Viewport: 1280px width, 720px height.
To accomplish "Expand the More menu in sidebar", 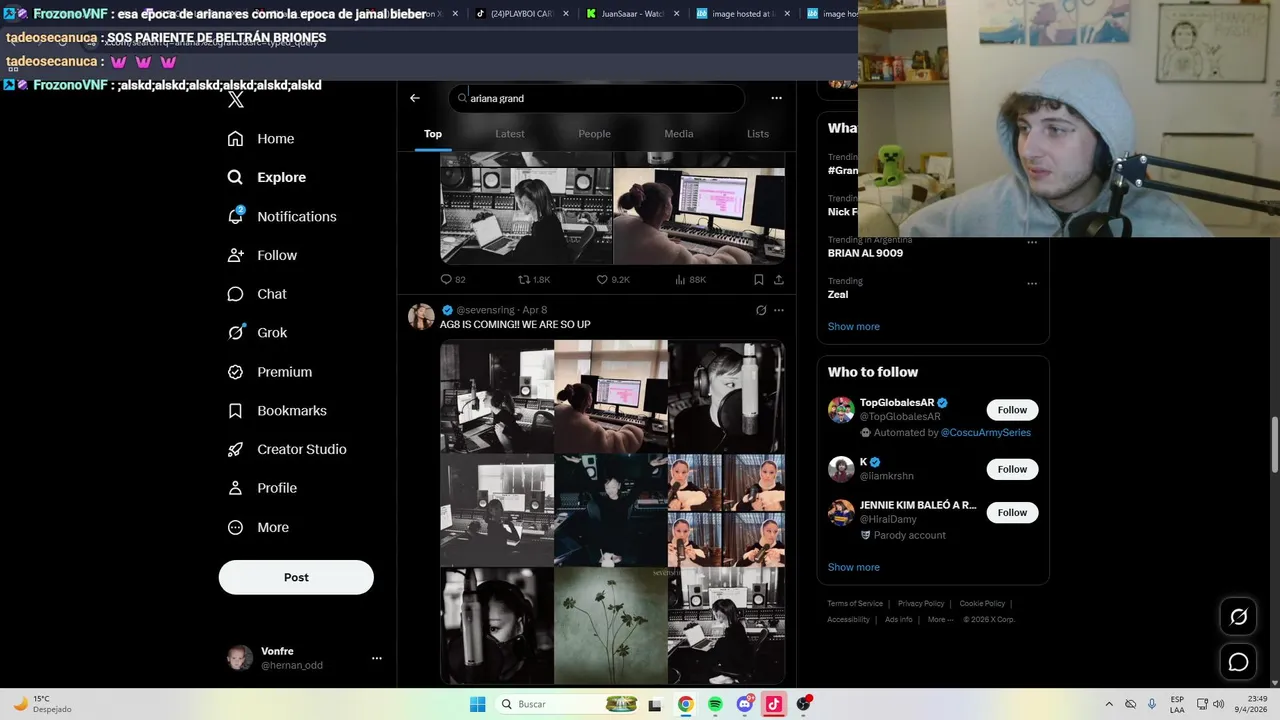I will click(258, 527).
